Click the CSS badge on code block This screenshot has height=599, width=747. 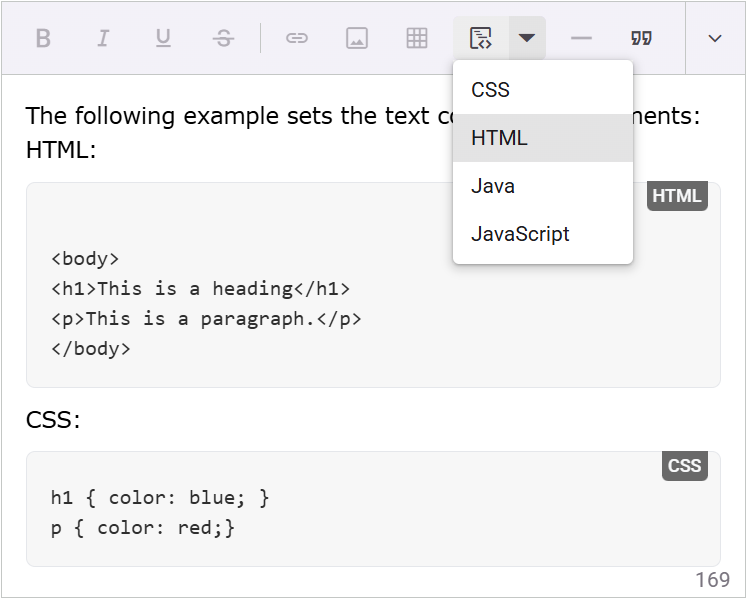(x=684, y=466)
